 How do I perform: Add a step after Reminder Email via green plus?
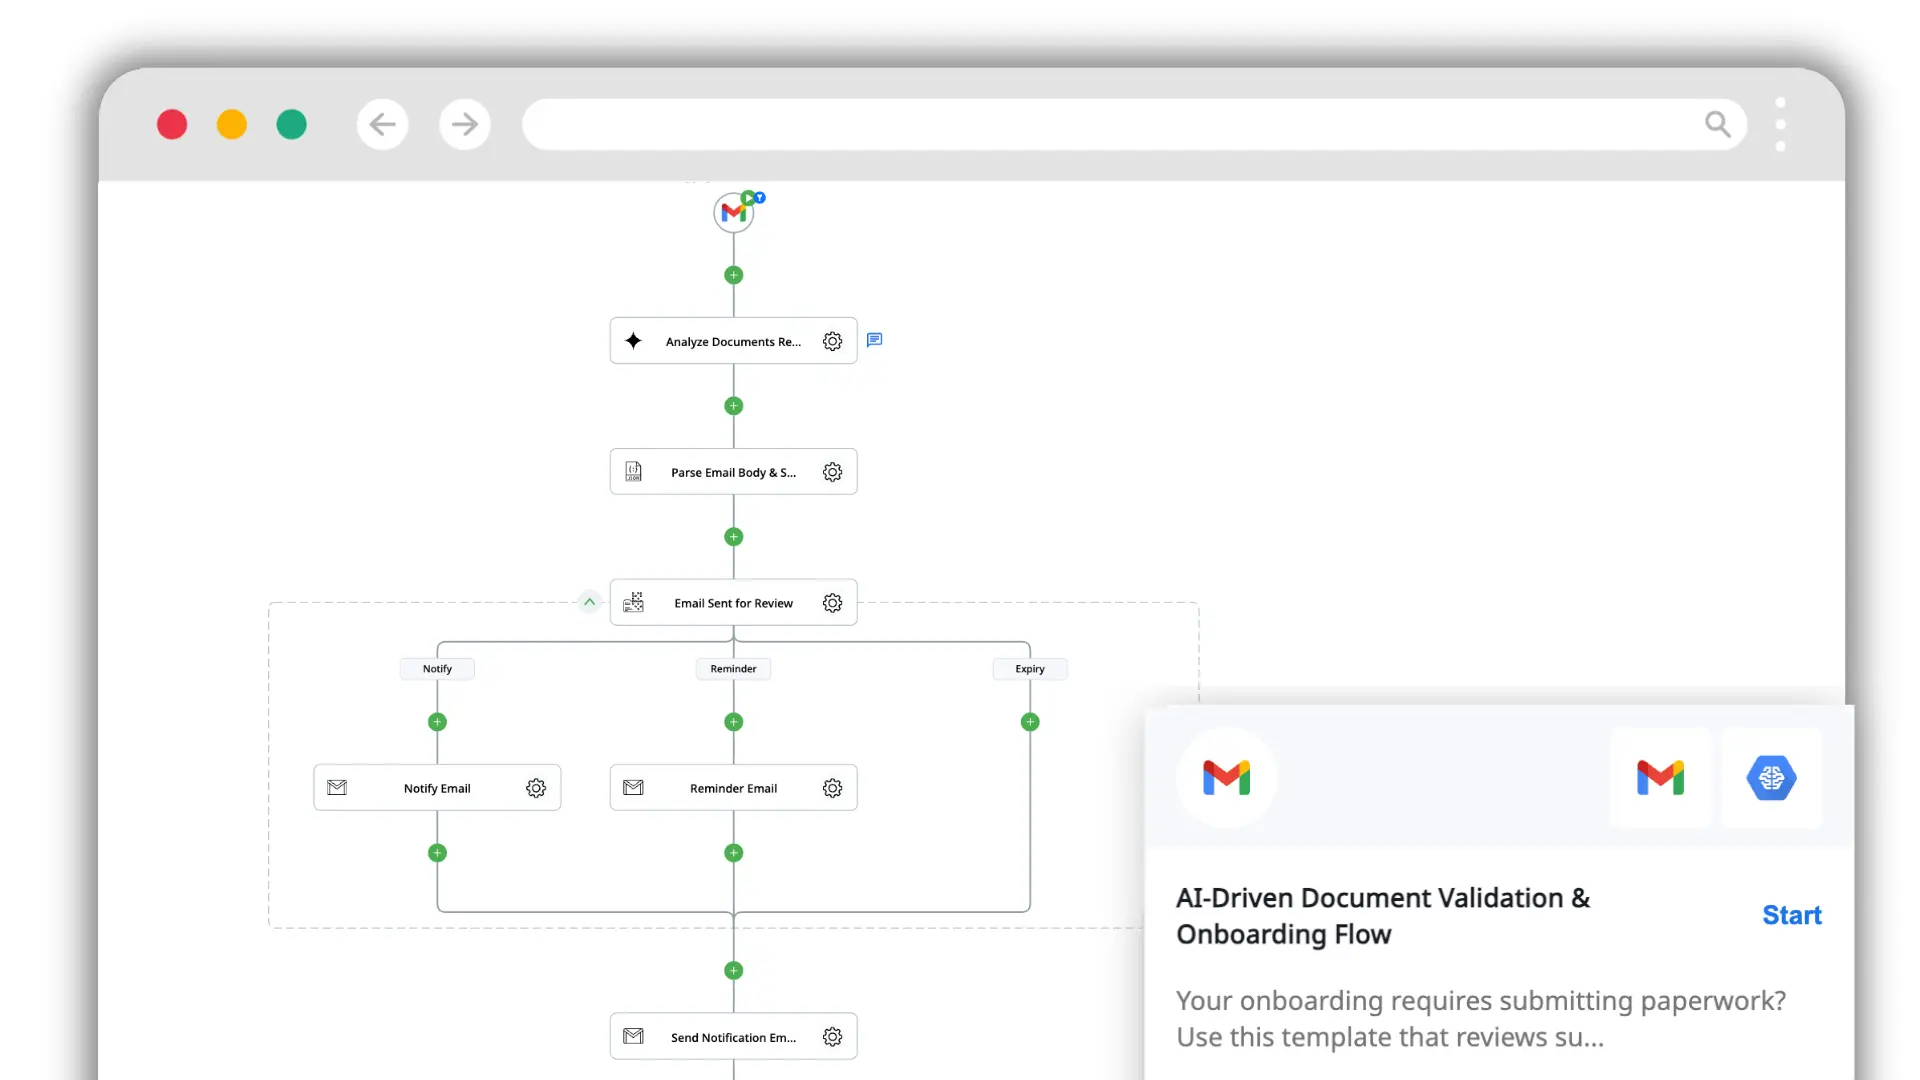[733, 853]
